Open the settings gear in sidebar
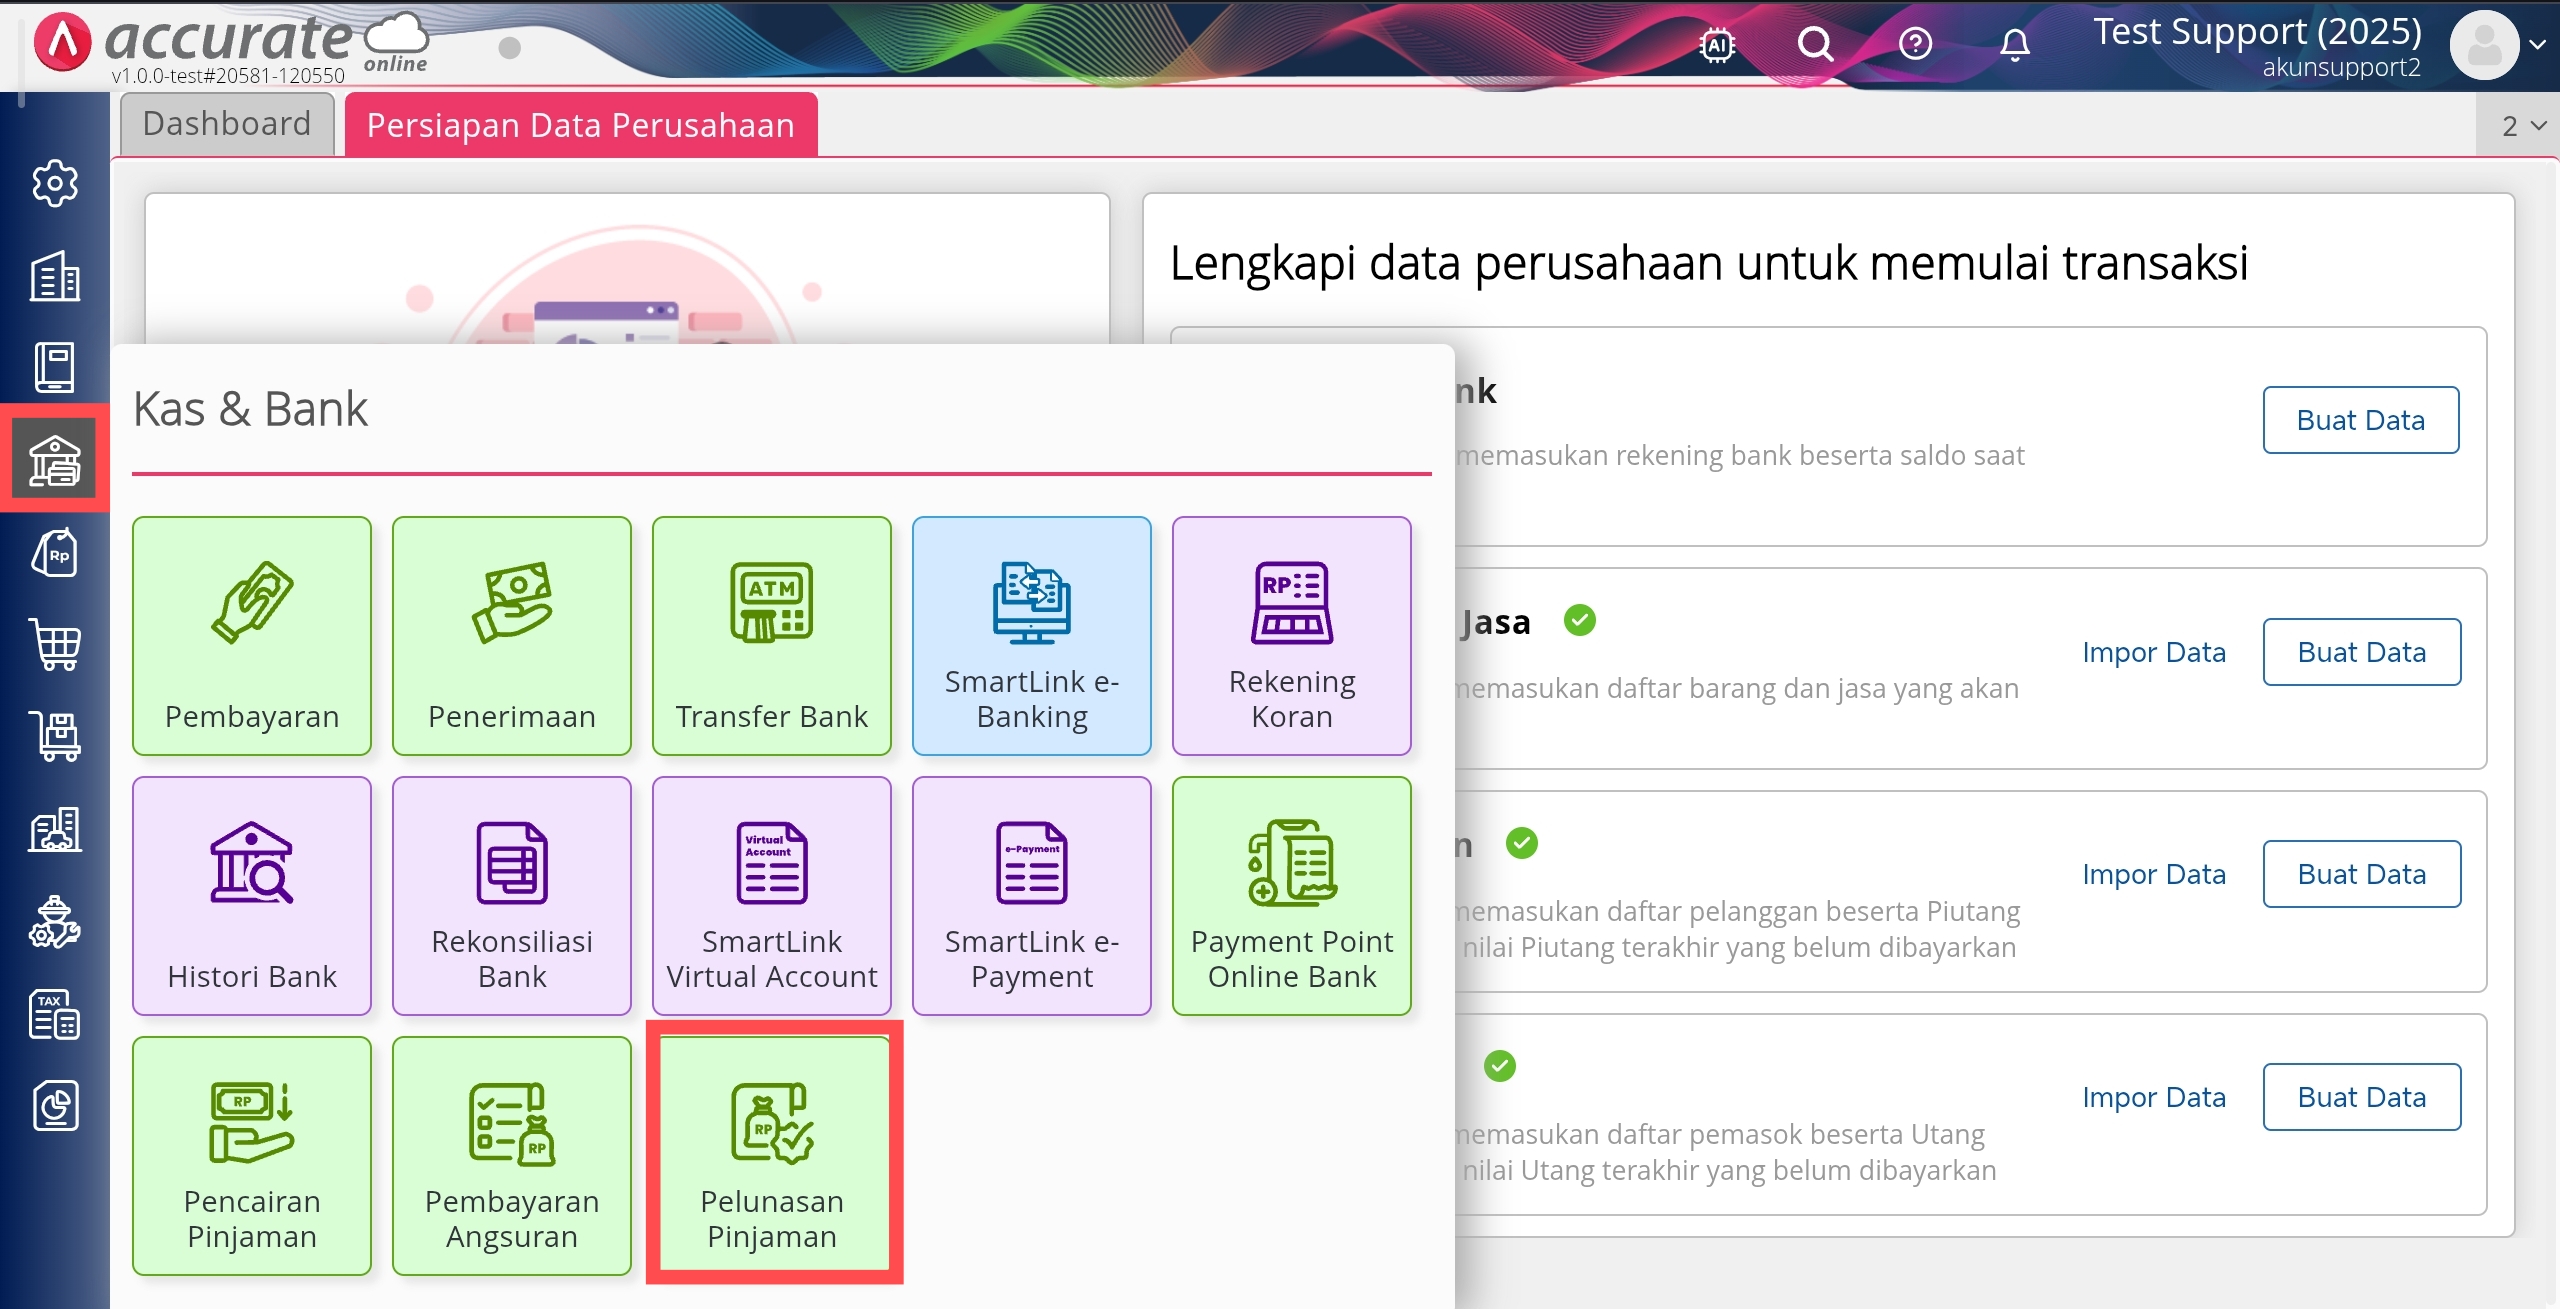 coord(55,184)
